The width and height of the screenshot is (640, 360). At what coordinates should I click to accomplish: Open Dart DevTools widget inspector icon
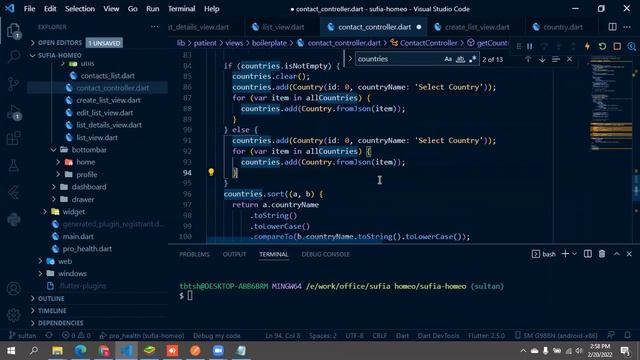coord(632,46)
